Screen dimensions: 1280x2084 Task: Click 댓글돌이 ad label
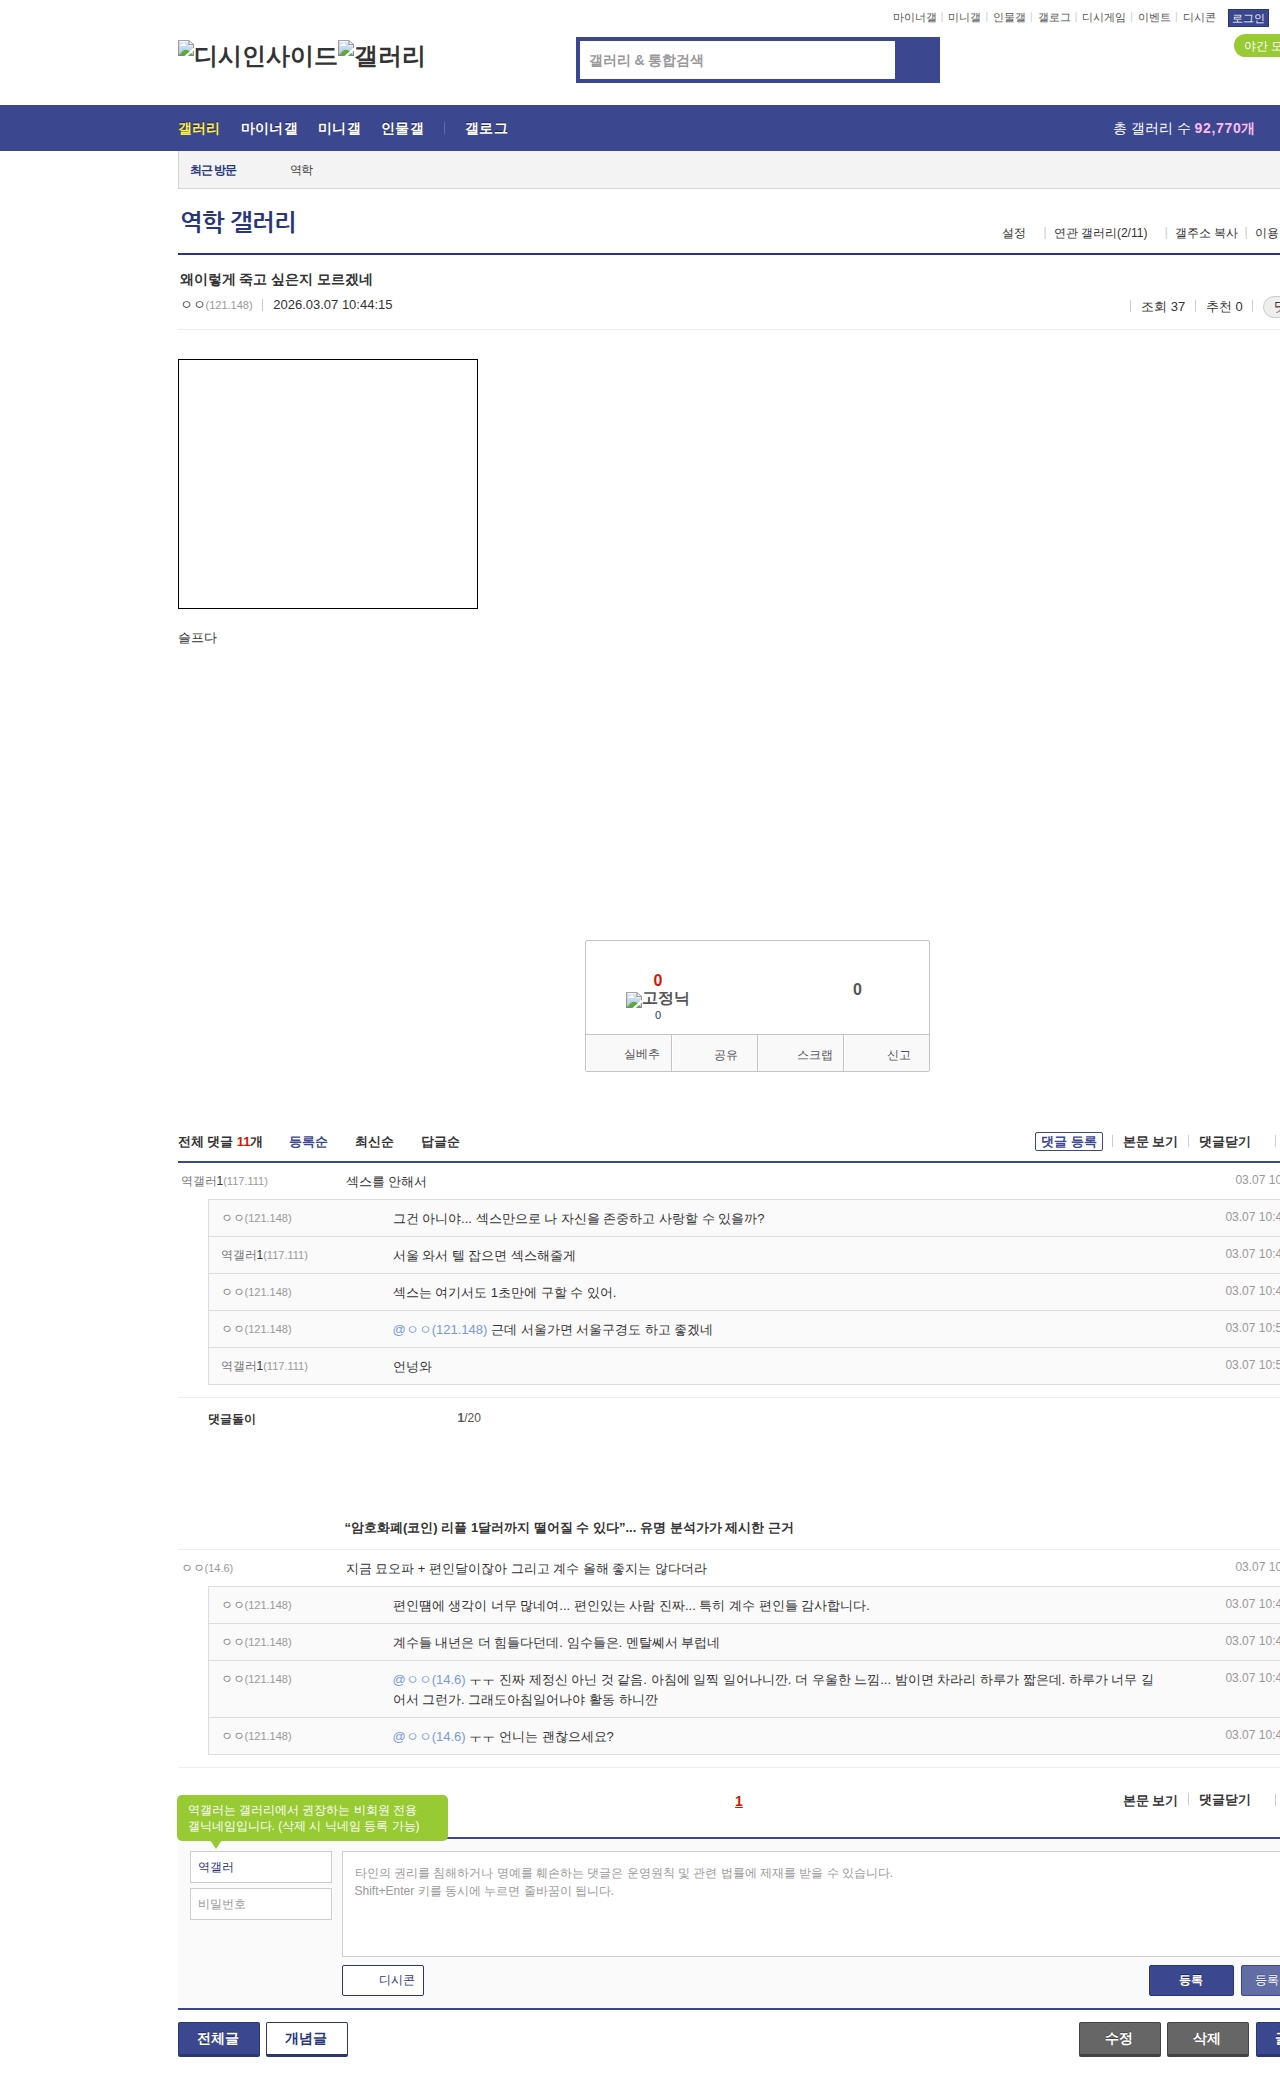(x=232, y=1419)
